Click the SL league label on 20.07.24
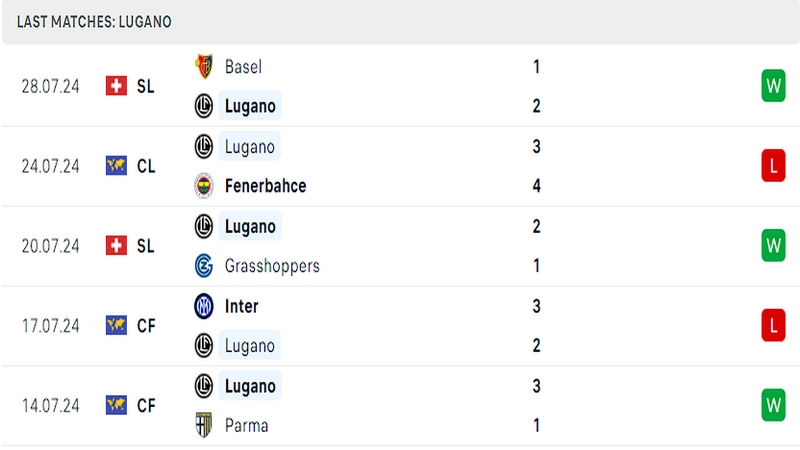The image size is (800, 450). pos(145,246)
